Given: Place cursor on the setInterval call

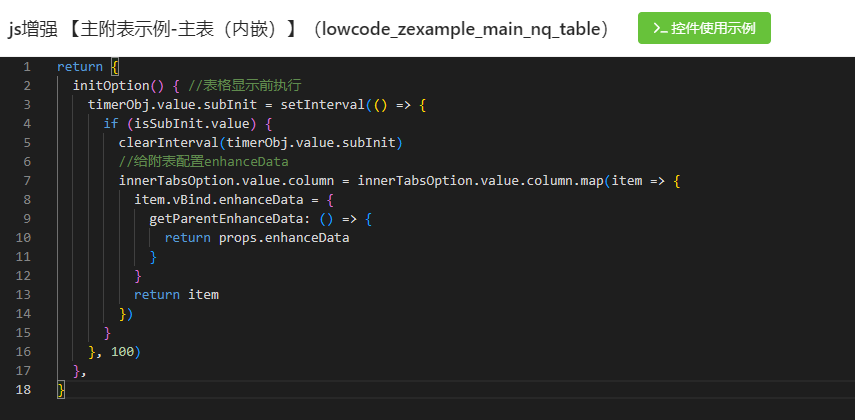Looking at the screenshot, I should coord(316,104).
